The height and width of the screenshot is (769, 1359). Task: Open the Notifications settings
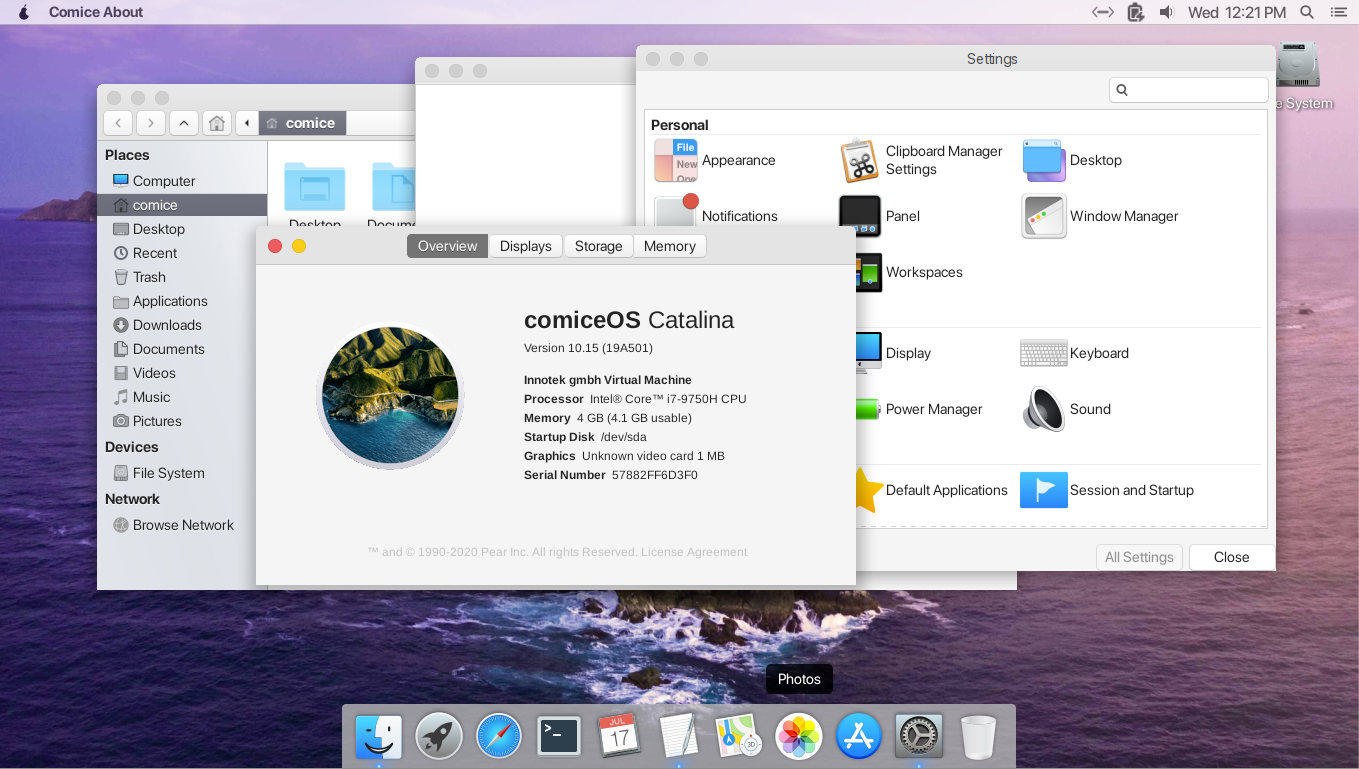pos(740,216)
